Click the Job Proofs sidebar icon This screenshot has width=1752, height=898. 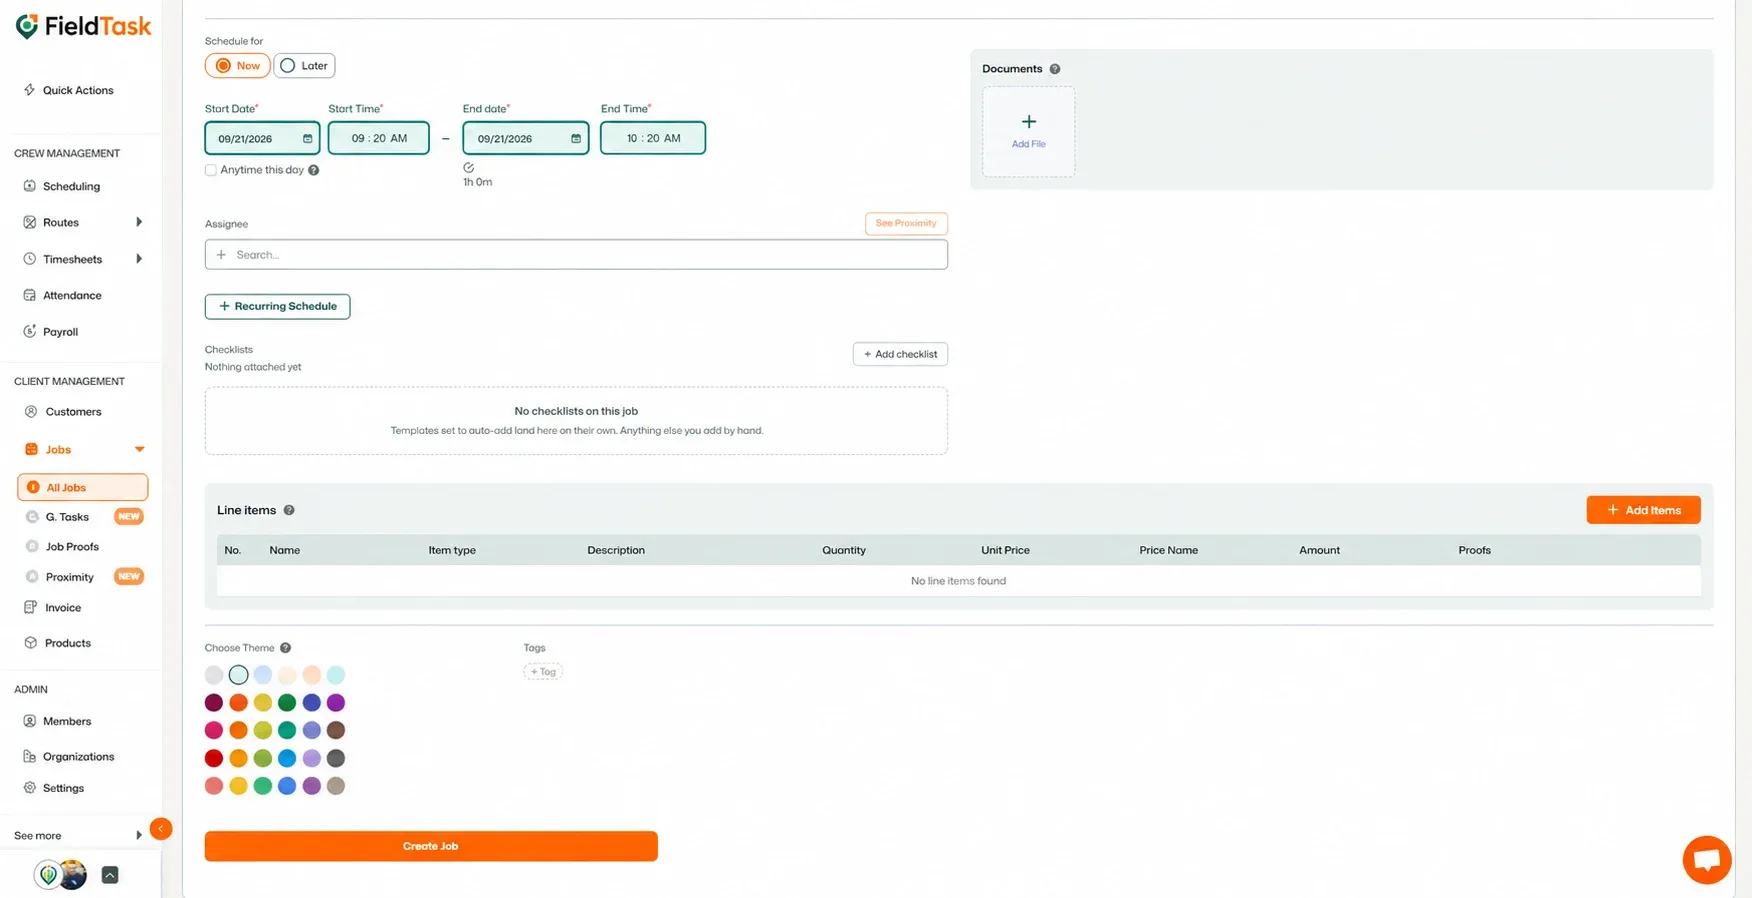(x=32, y=547)
